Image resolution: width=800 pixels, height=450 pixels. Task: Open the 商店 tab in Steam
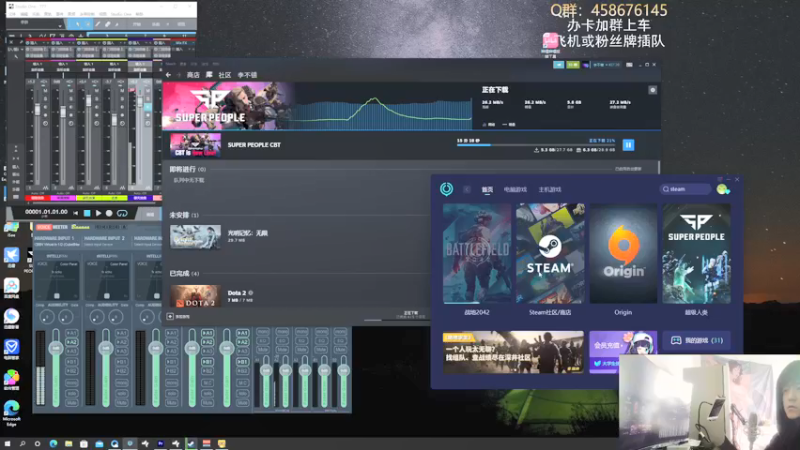pos(193,75)
